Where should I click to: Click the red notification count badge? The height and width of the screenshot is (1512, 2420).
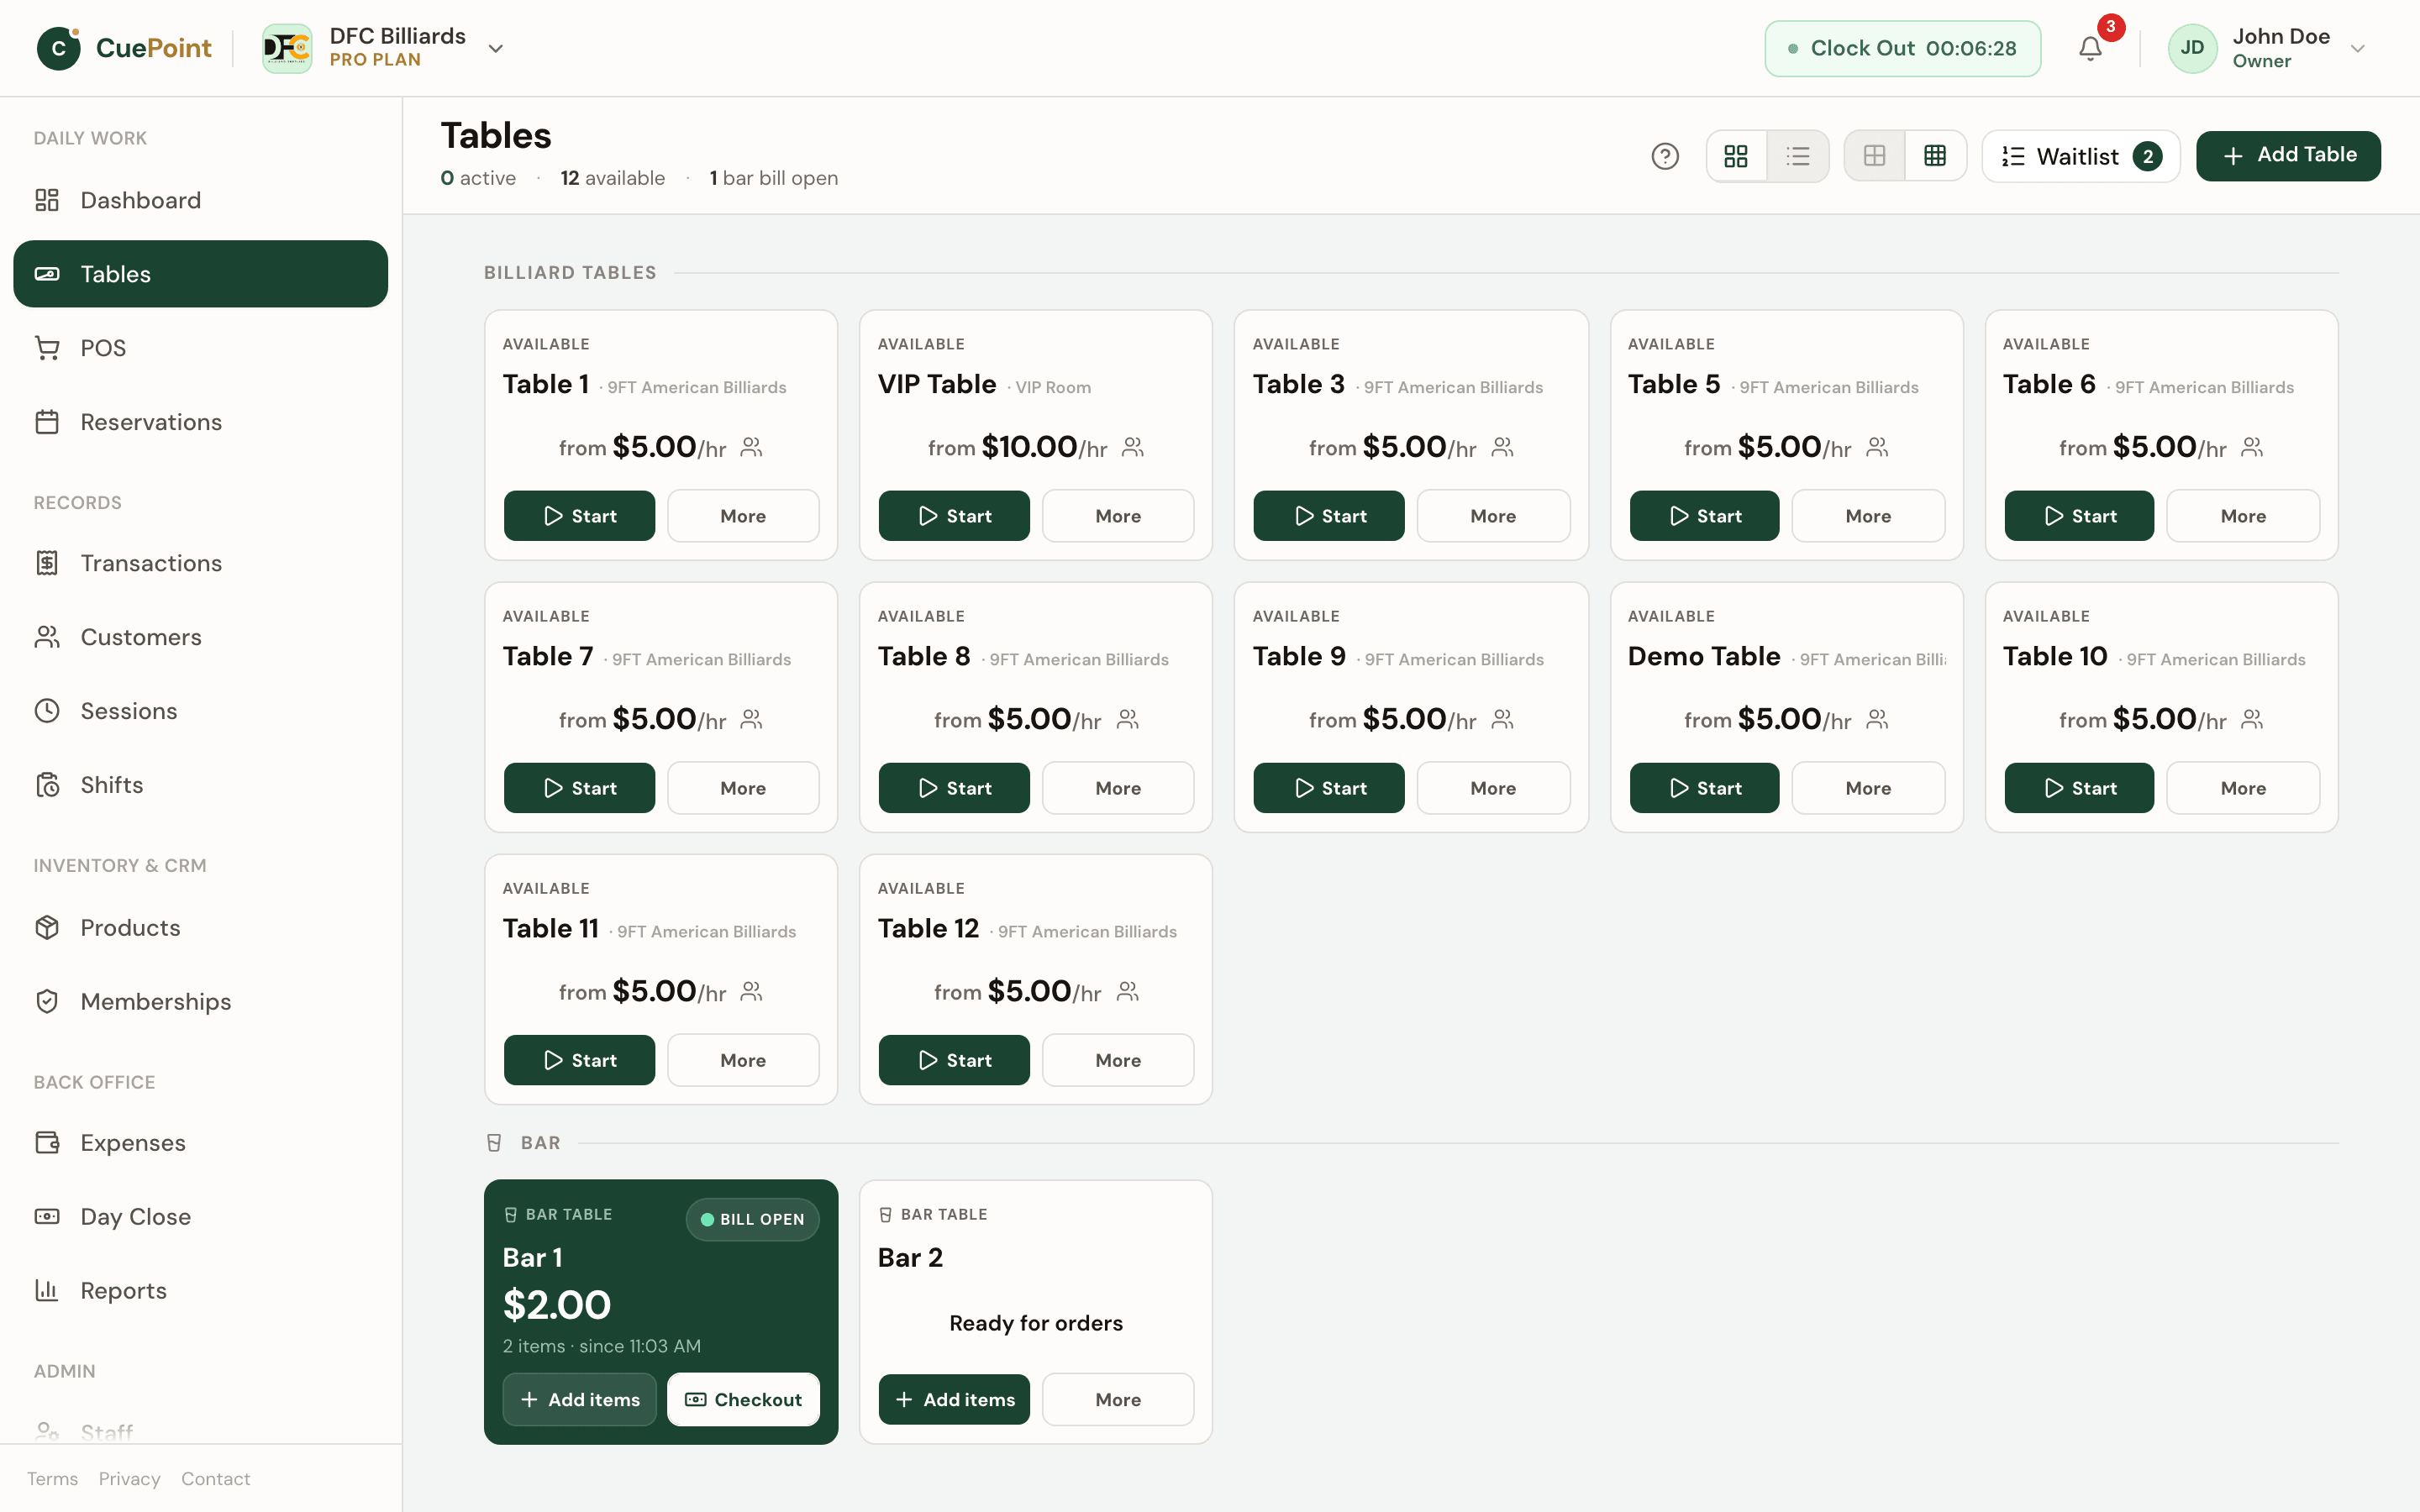click(2110, 27)
